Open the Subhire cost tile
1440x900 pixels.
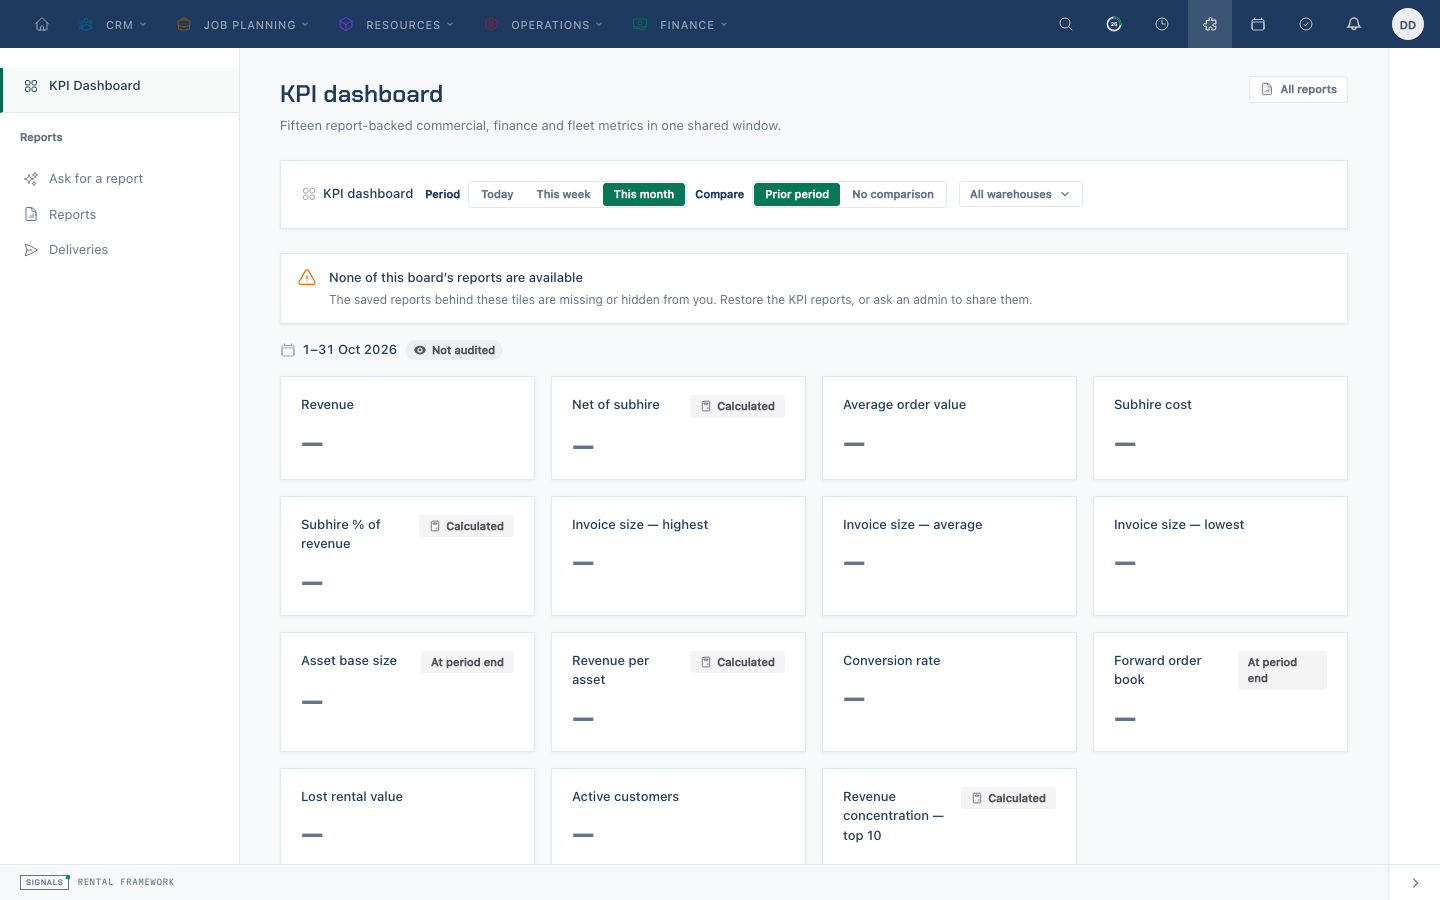[1220, 428]
